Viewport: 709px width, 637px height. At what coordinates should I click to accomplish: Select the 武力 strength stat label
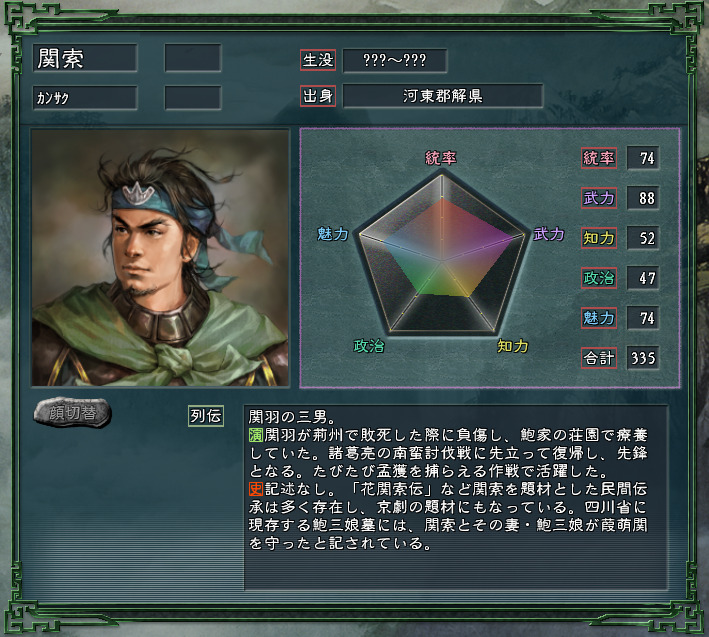click(599, 198)
